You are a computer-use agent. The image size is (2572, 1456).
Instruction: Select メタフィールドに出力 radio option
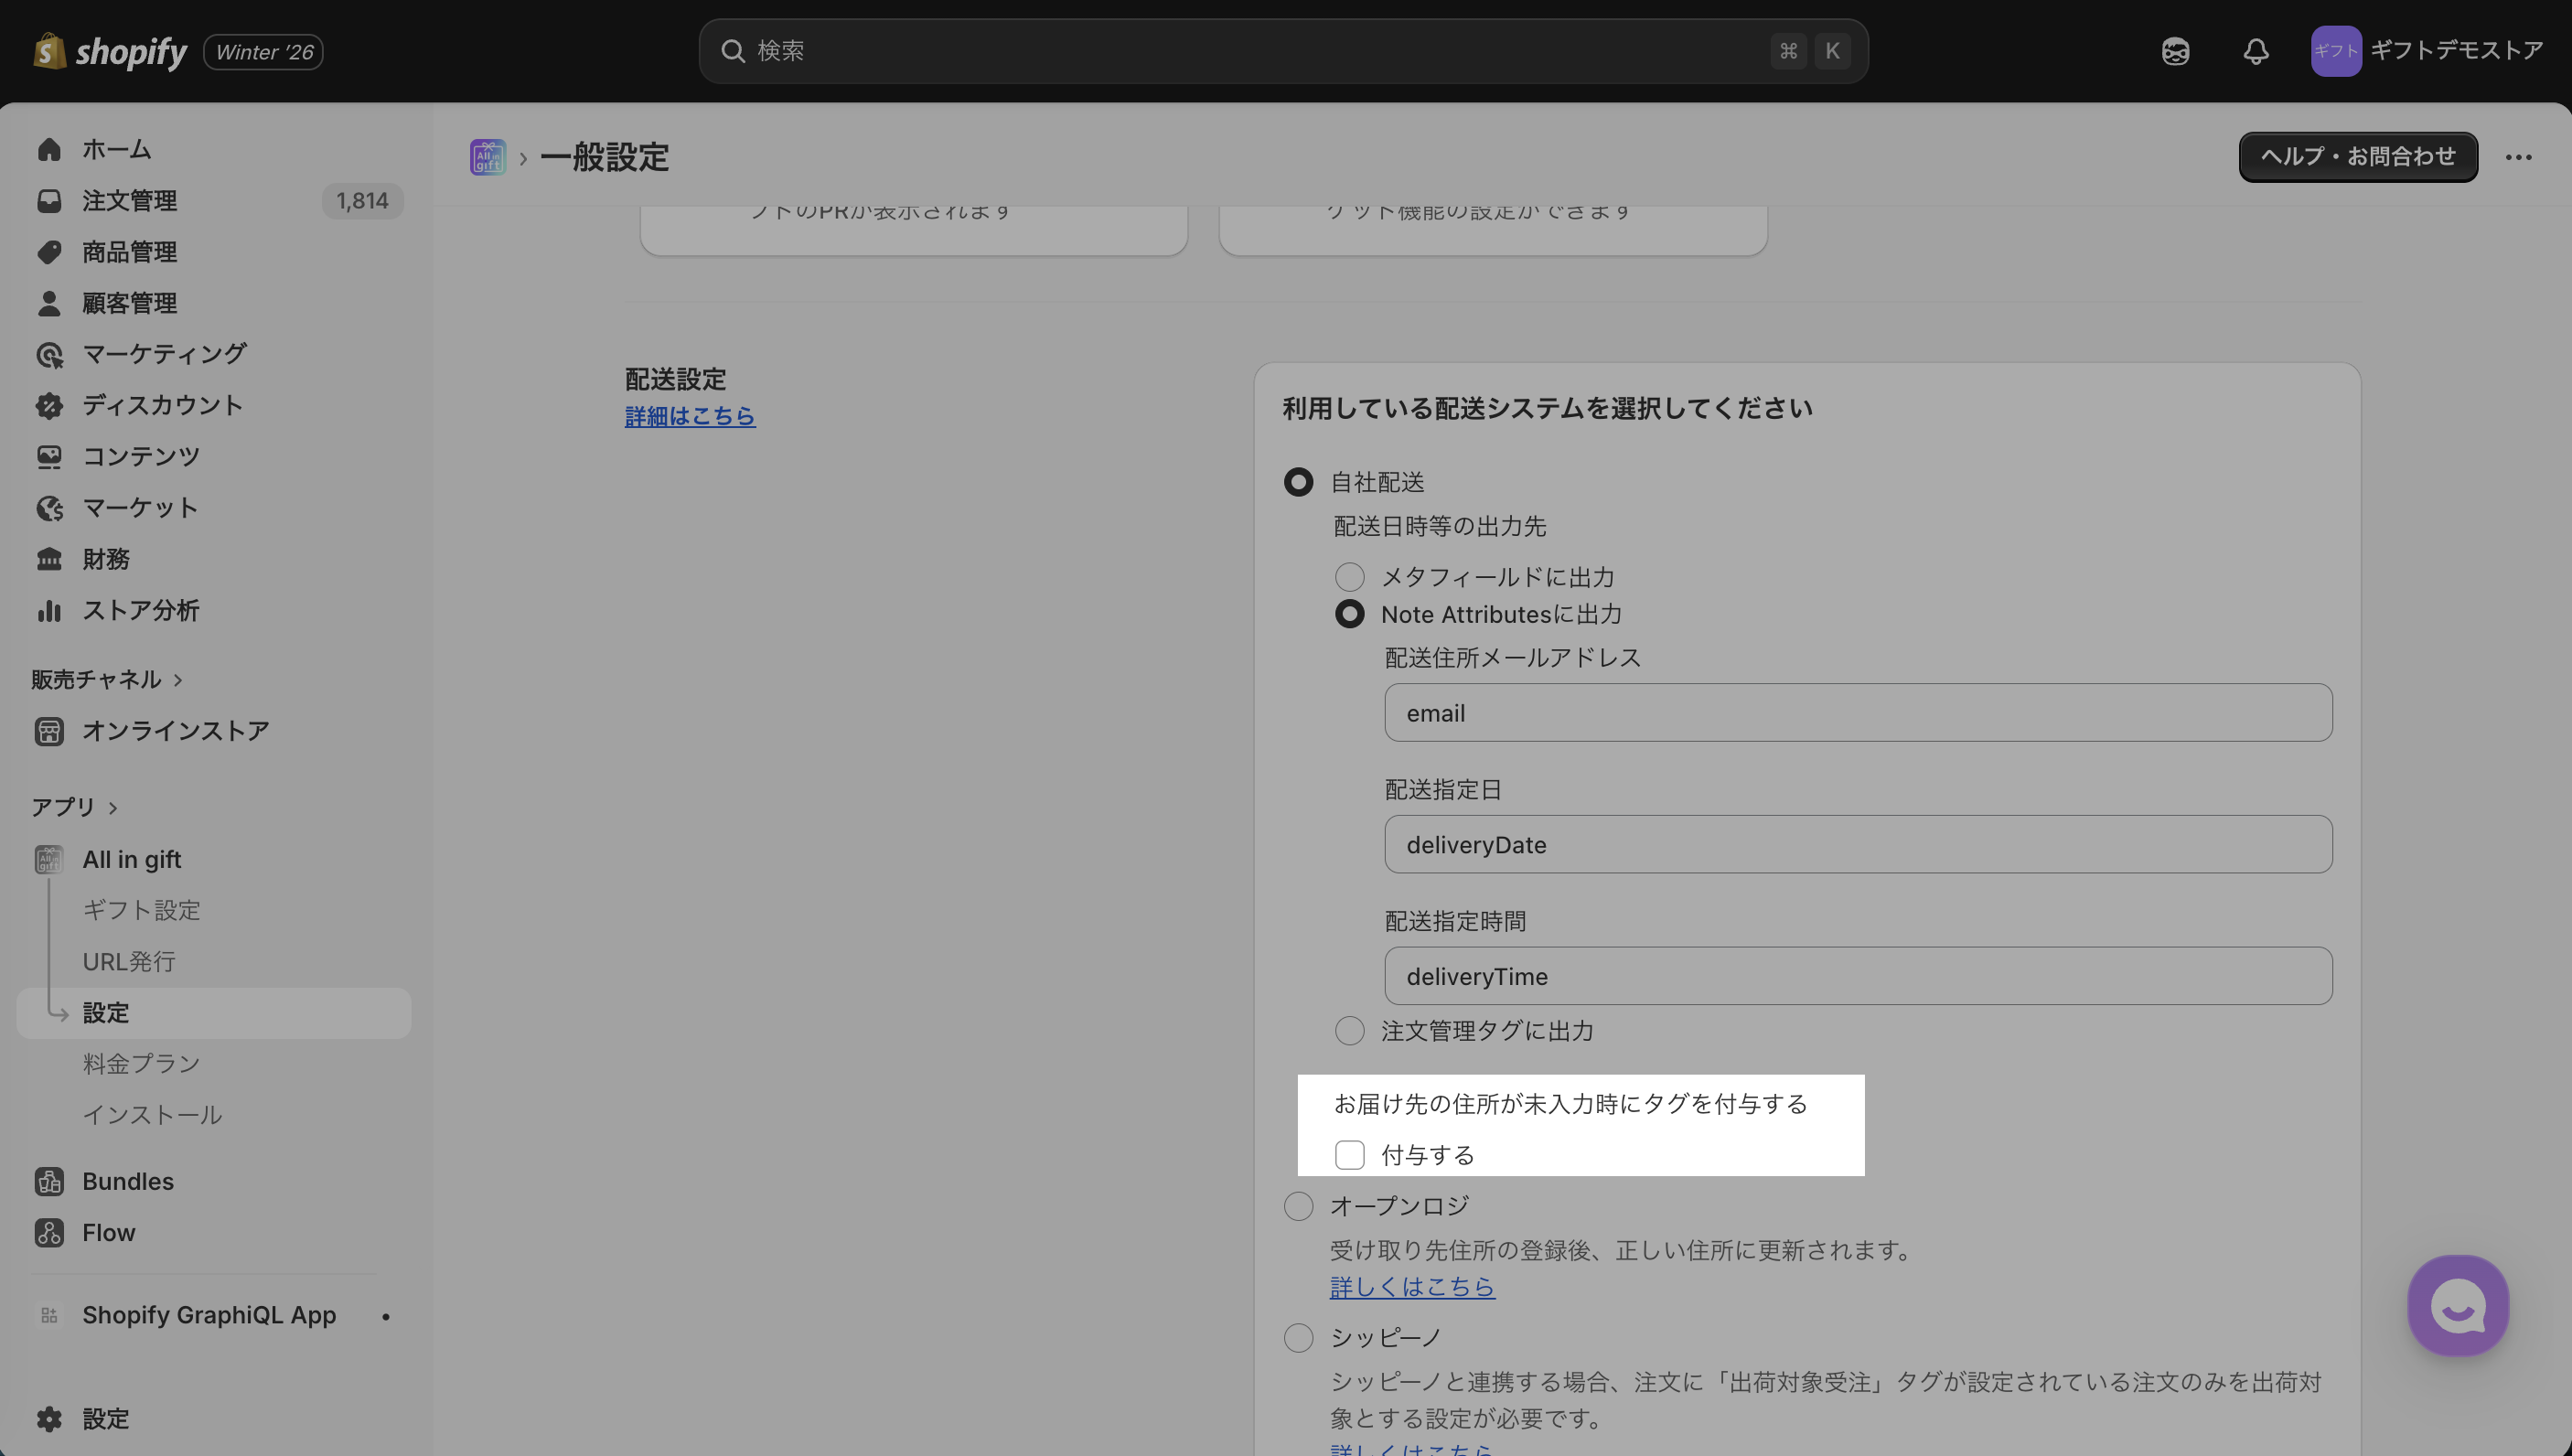(1349, 577)
